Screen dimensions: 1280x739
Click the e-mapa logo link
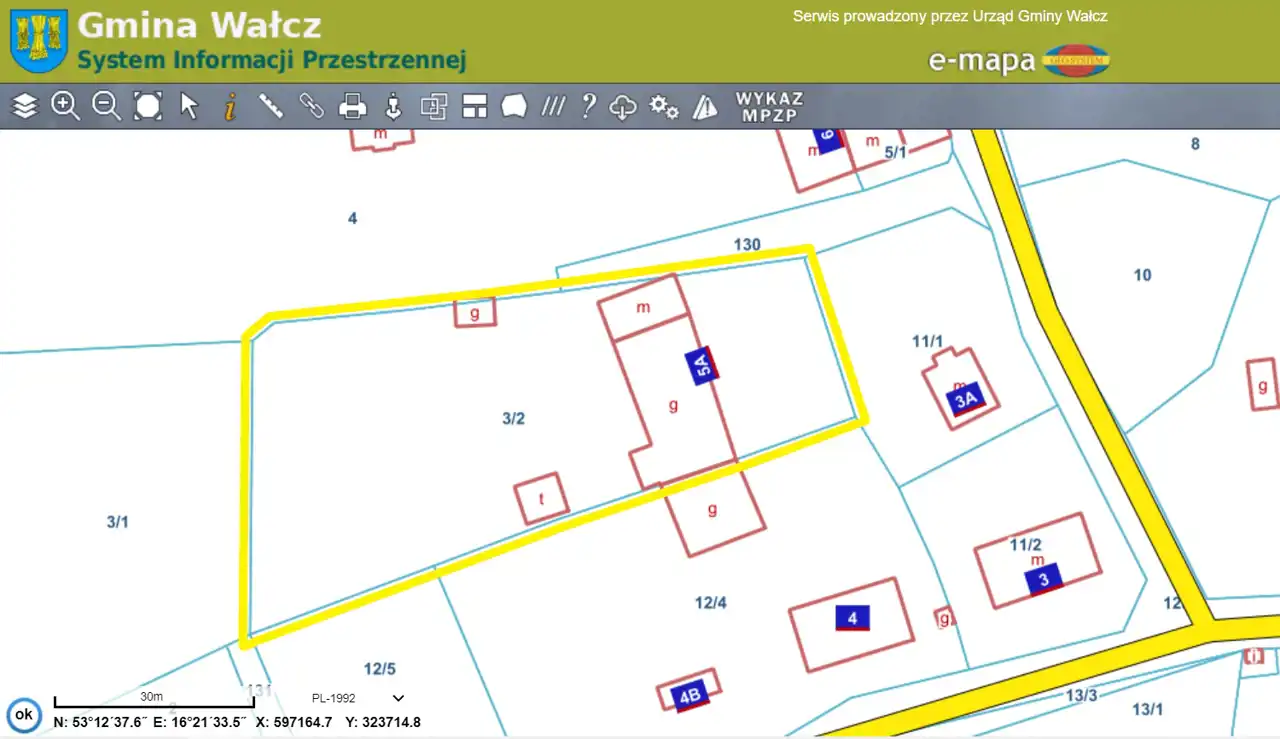pos(1018,61)
